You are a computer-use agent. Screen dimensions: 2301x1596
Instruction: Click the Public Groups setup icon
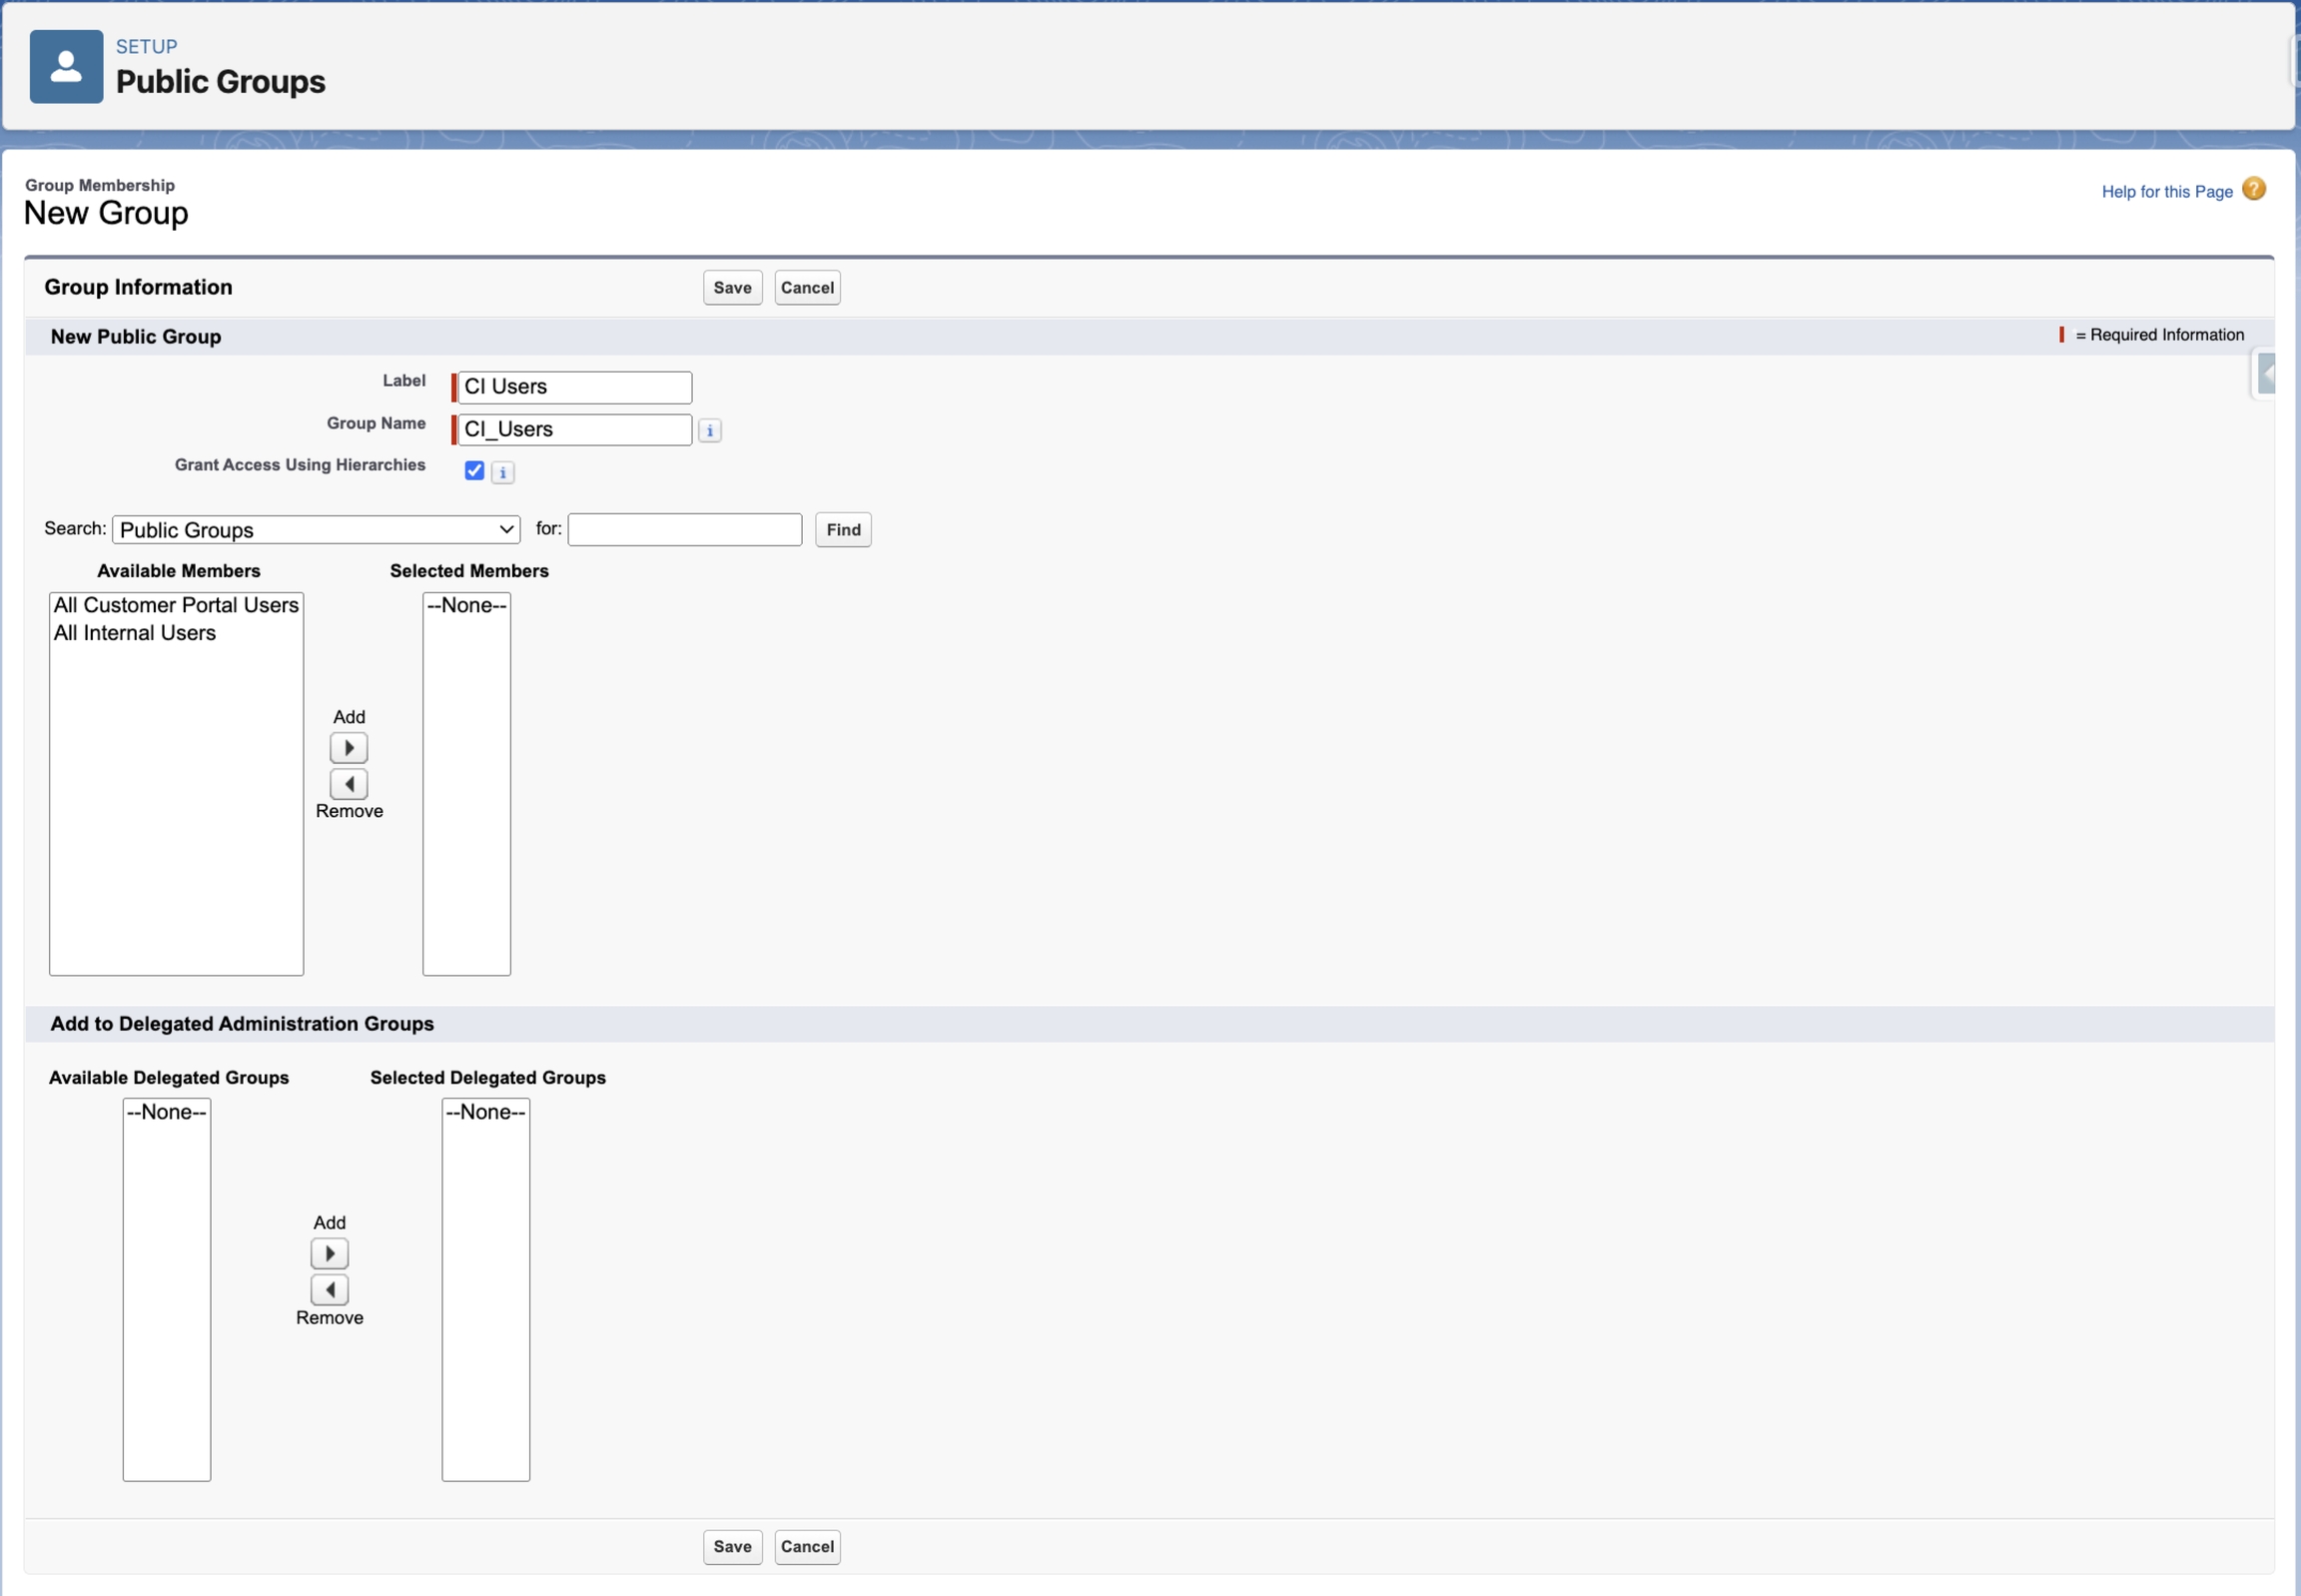pos(66,67)
